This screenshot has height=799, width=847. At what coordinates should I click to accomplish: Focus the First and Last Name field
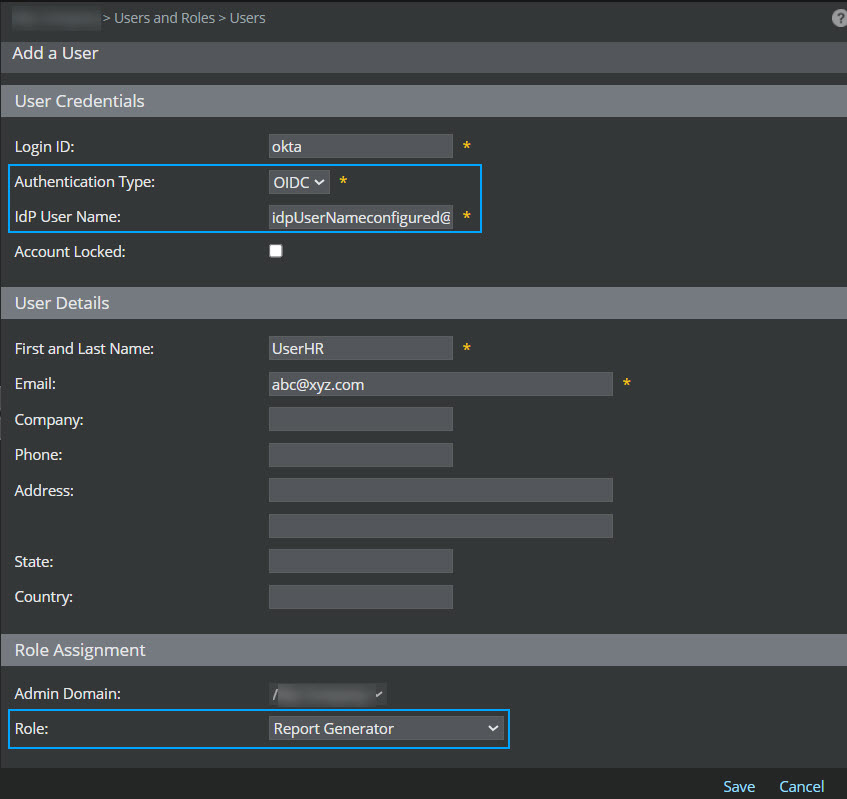point(361,348)
